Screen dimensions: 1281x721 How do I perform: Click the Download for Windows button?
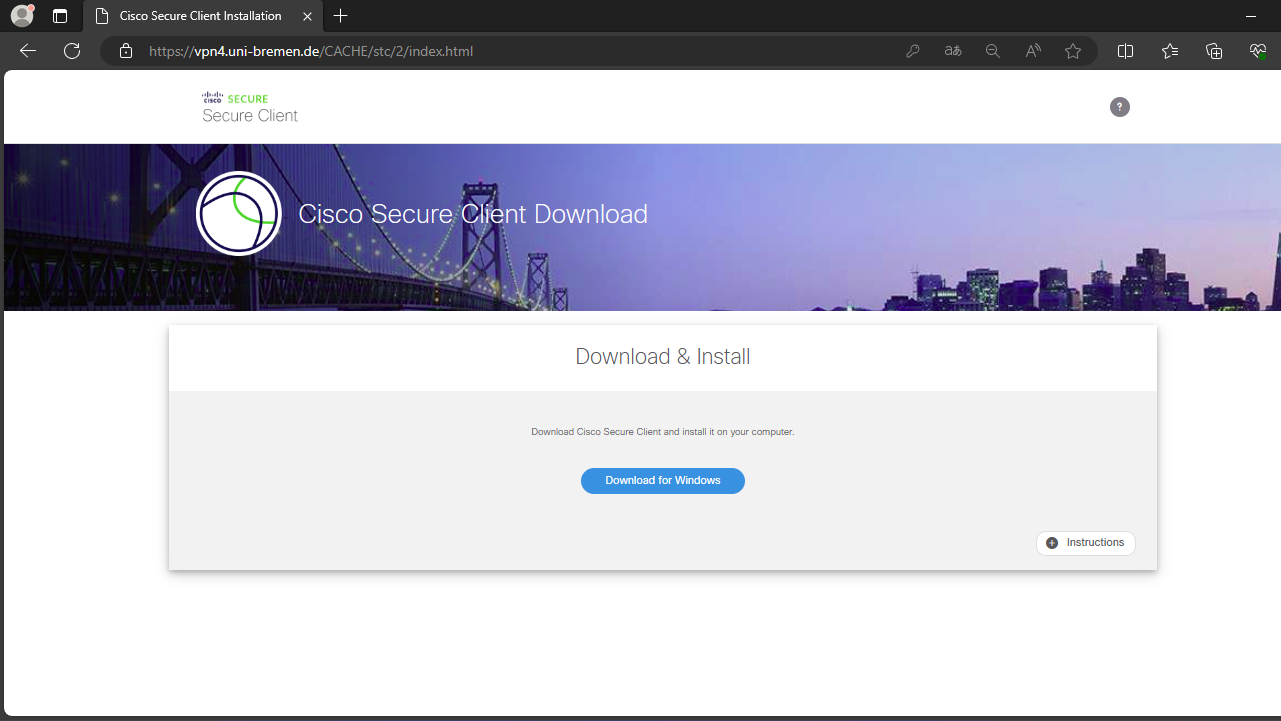pyautogui.click(x=662, y=481)
